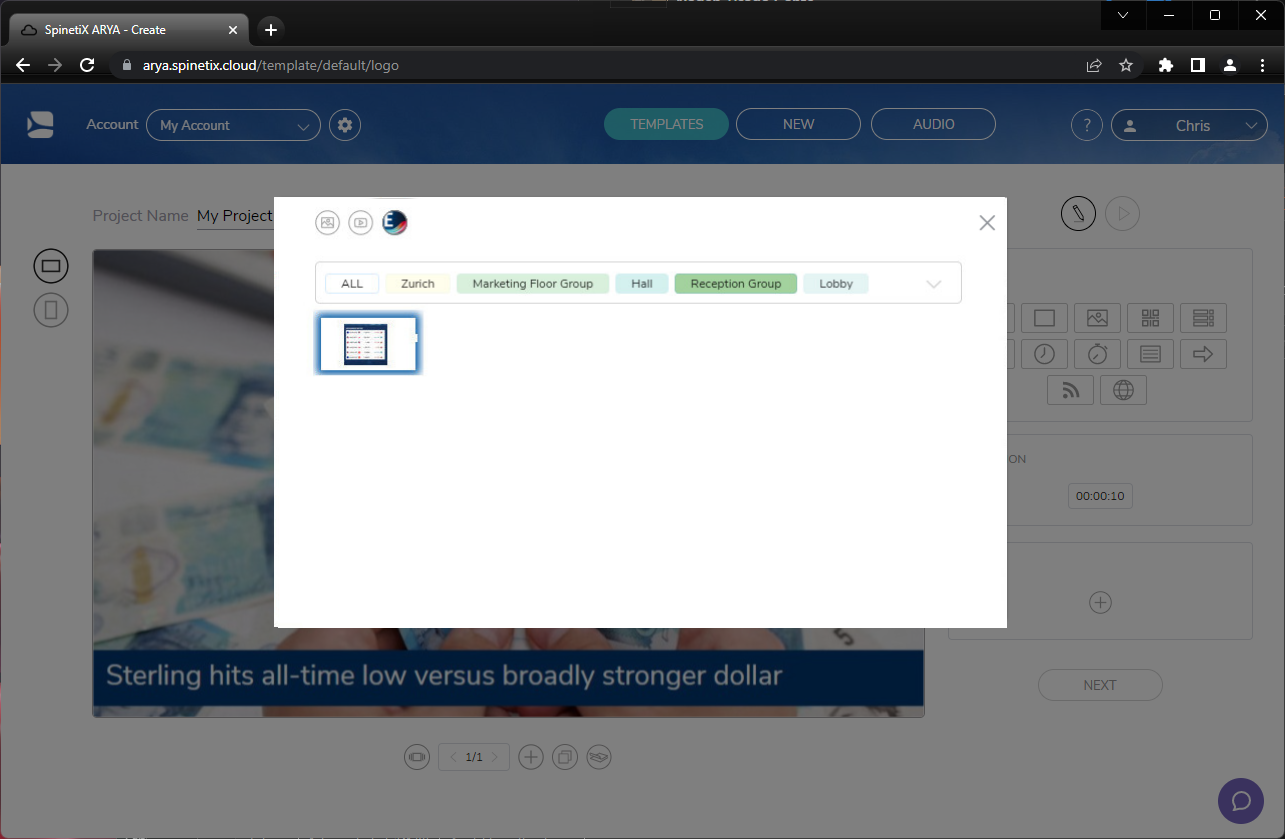Expand the tag filter bar chevron
Screen dimensions: 1285x839
point(934,283)
